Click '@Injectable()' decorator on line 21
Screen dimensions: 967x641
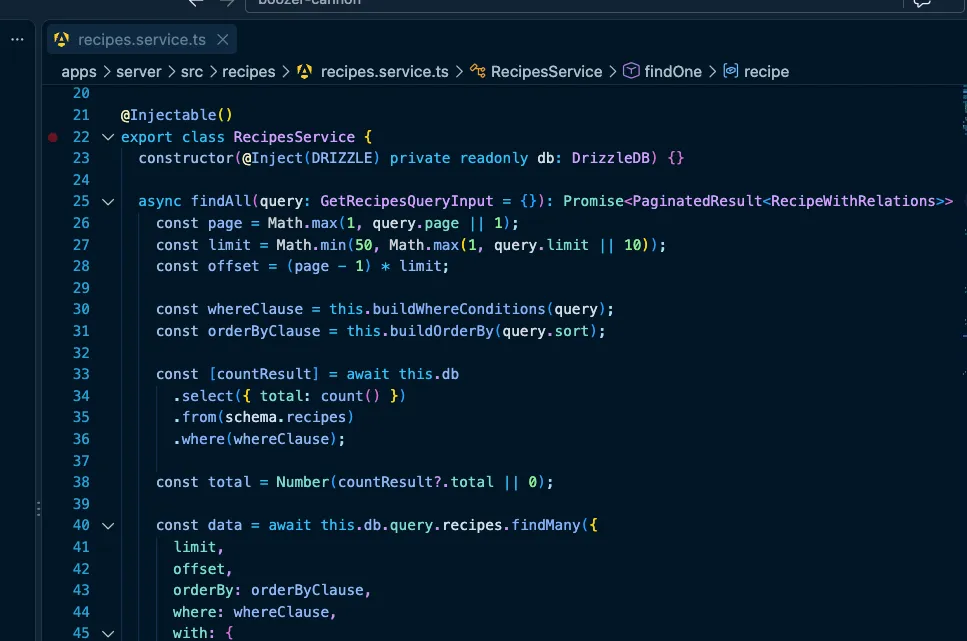pos(176,115)
